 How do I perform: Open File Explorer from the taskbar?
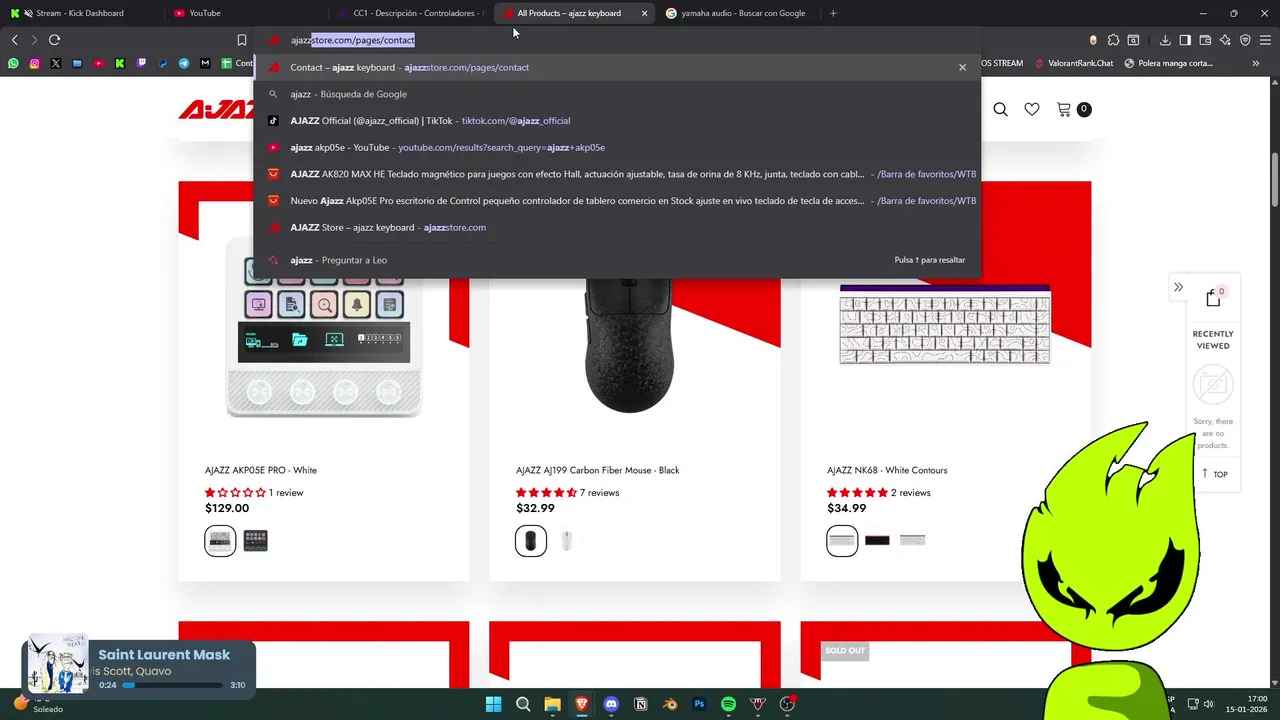tap(552, 704)
